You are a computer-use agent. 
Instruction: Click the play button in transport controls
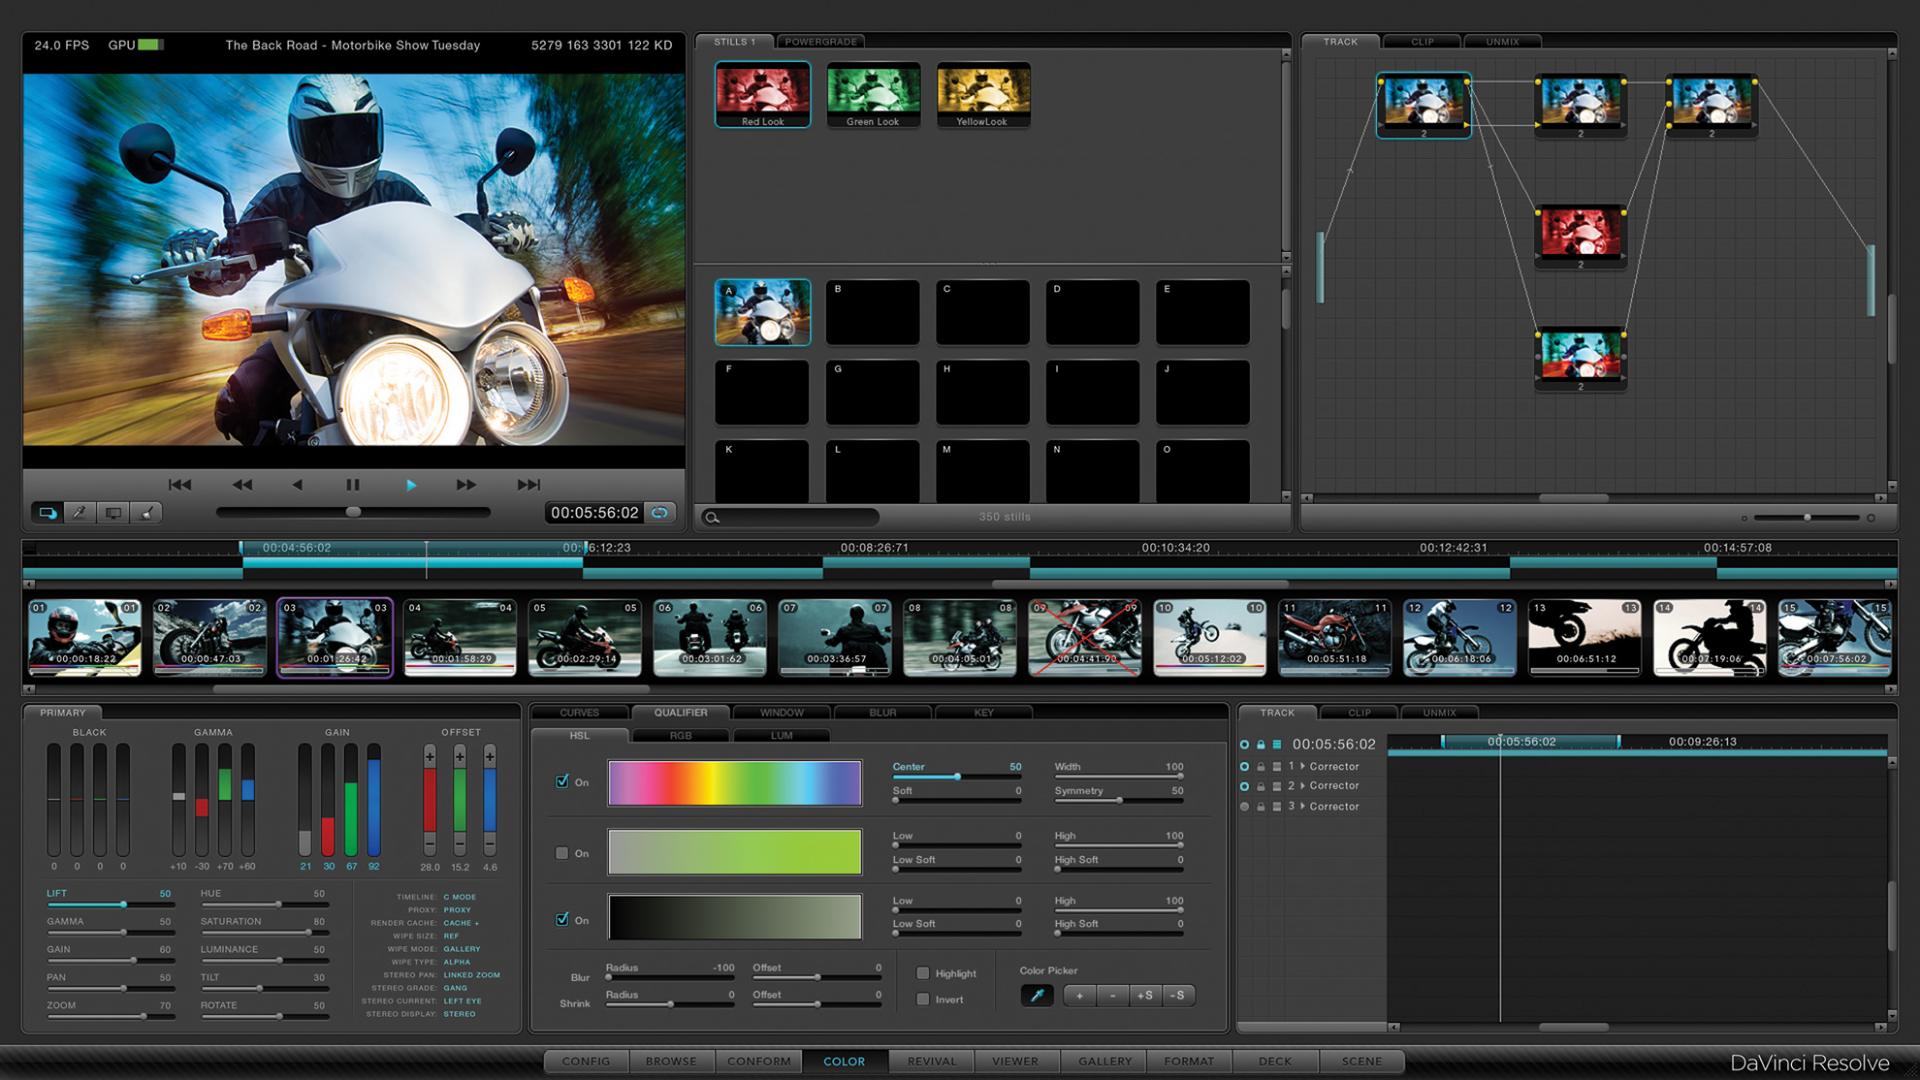pos(409,484)
